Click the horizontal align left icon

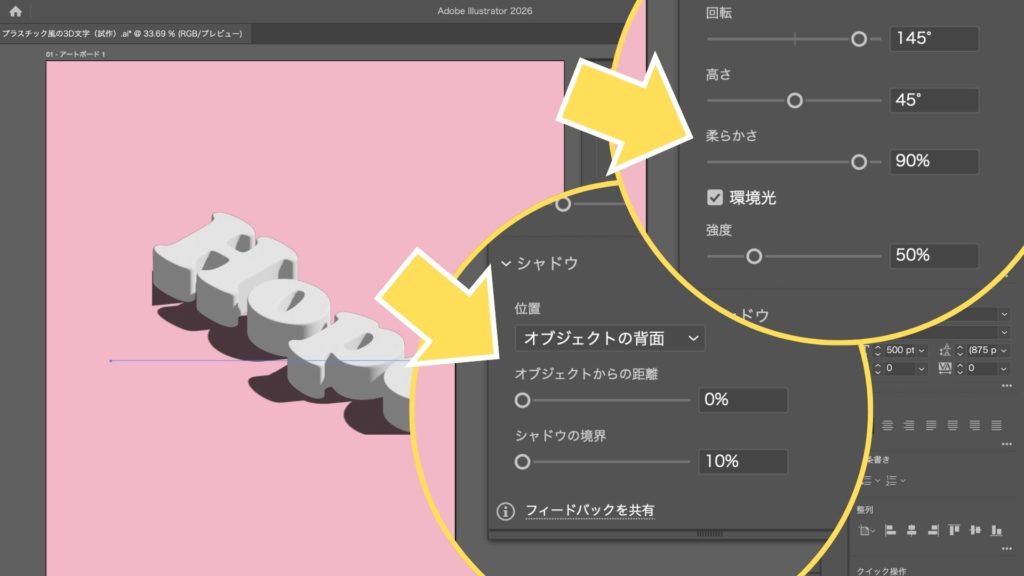889,530
